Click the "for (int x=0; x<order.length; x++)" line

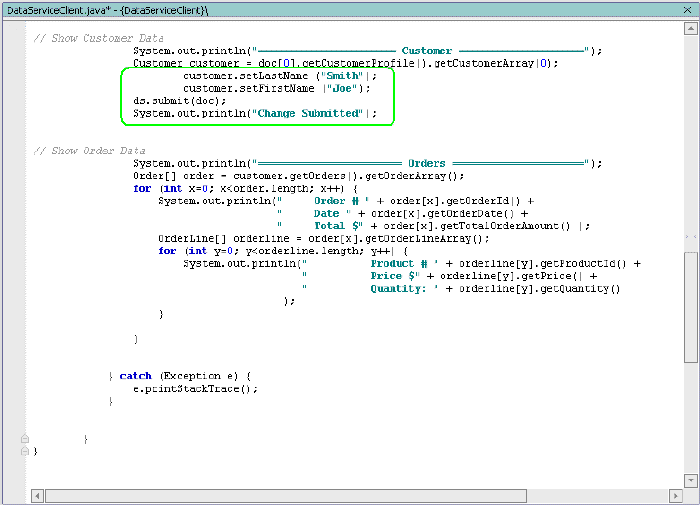click(x=245, y=188)
